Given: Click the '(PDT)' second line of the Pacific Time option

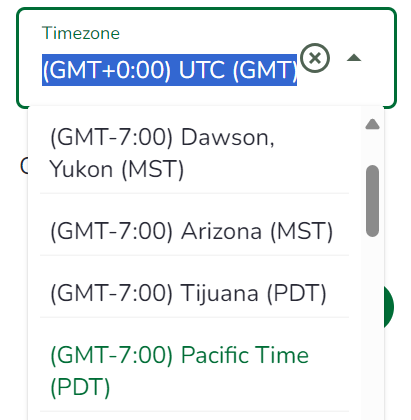Looking at the screenshot, I should (80, 387).
